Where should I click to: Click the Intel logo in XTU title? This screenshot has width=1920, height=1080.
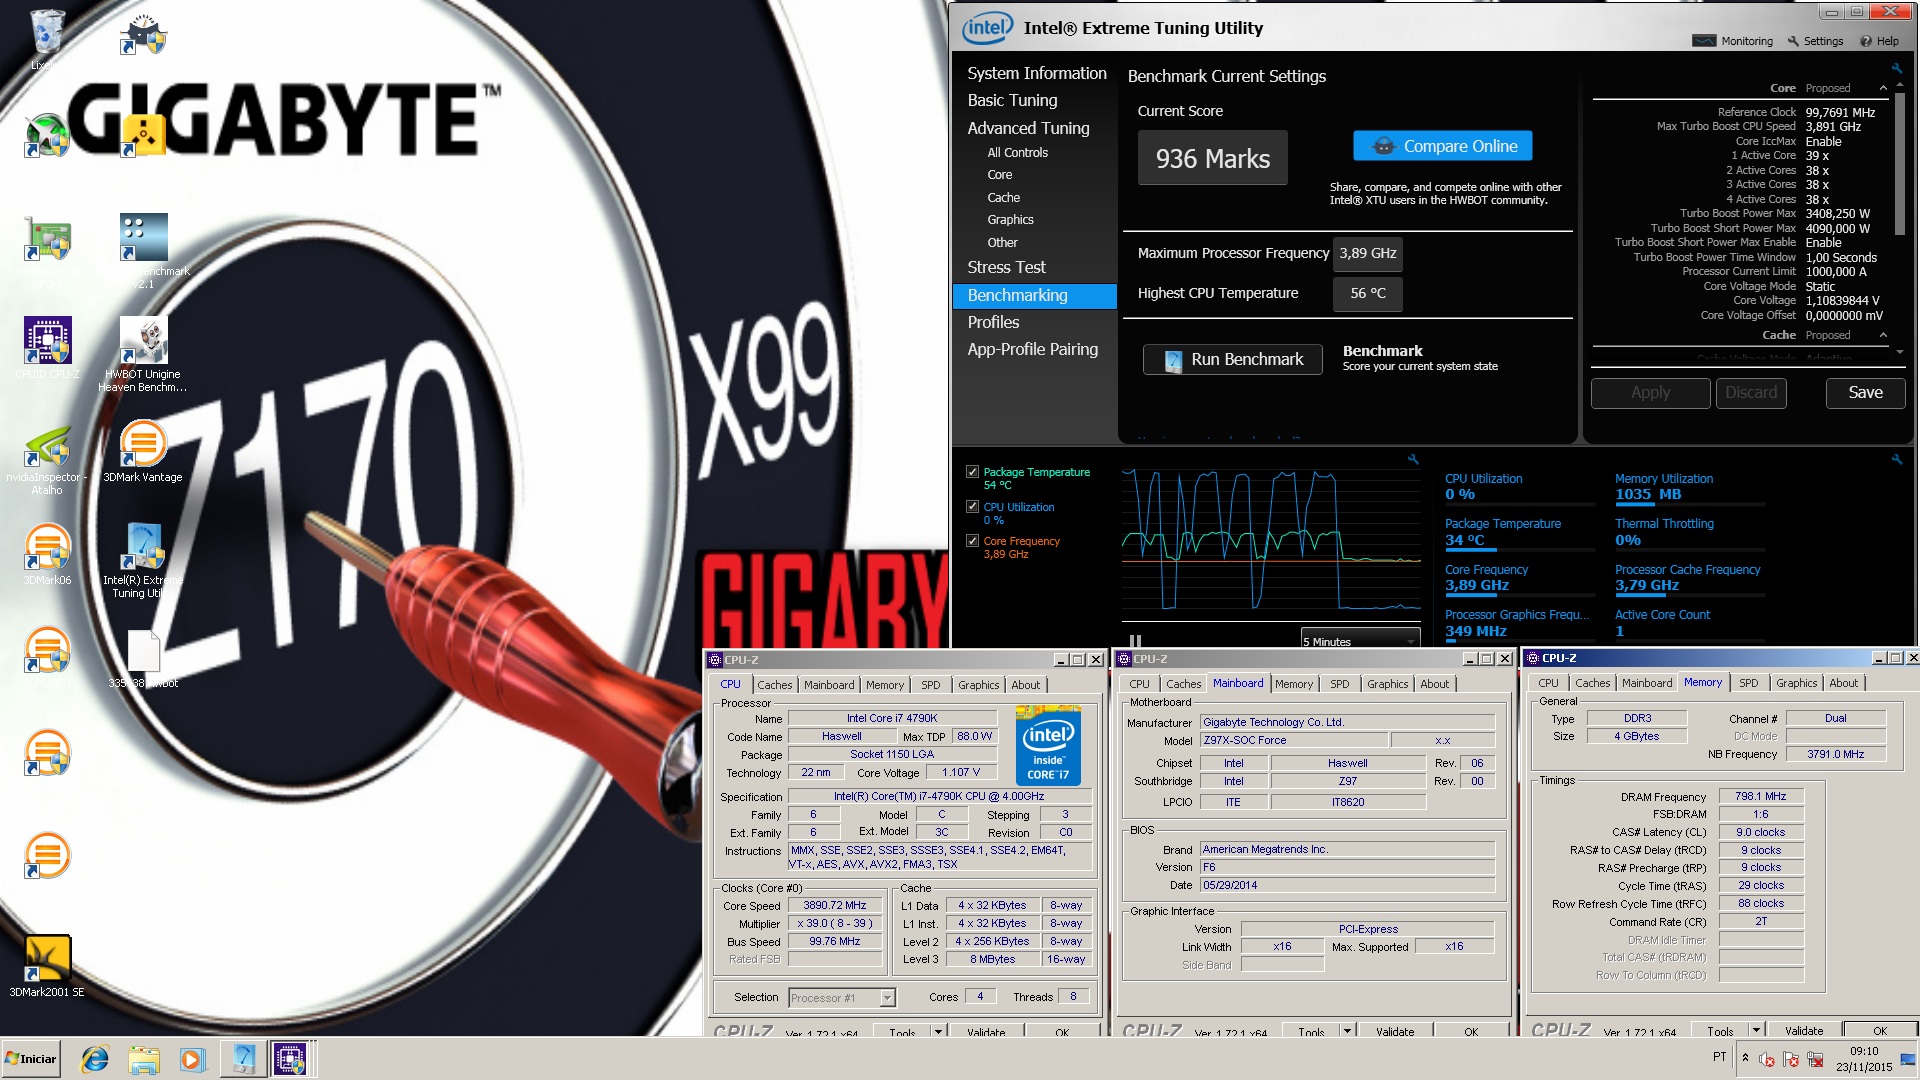987,28
